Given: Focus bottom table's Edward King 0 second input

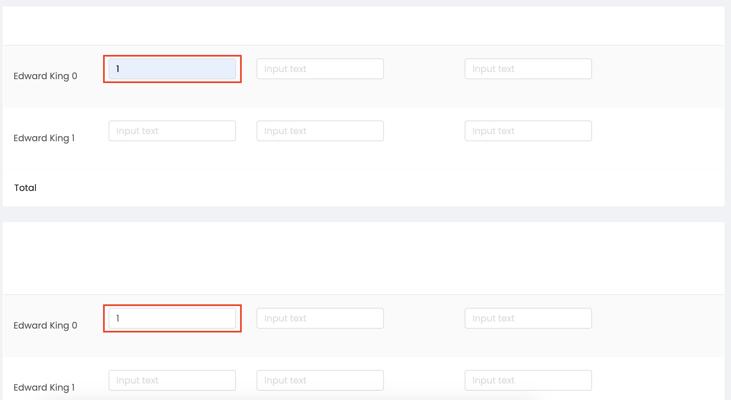Looking at the screenshot, I should click(320, 319).
